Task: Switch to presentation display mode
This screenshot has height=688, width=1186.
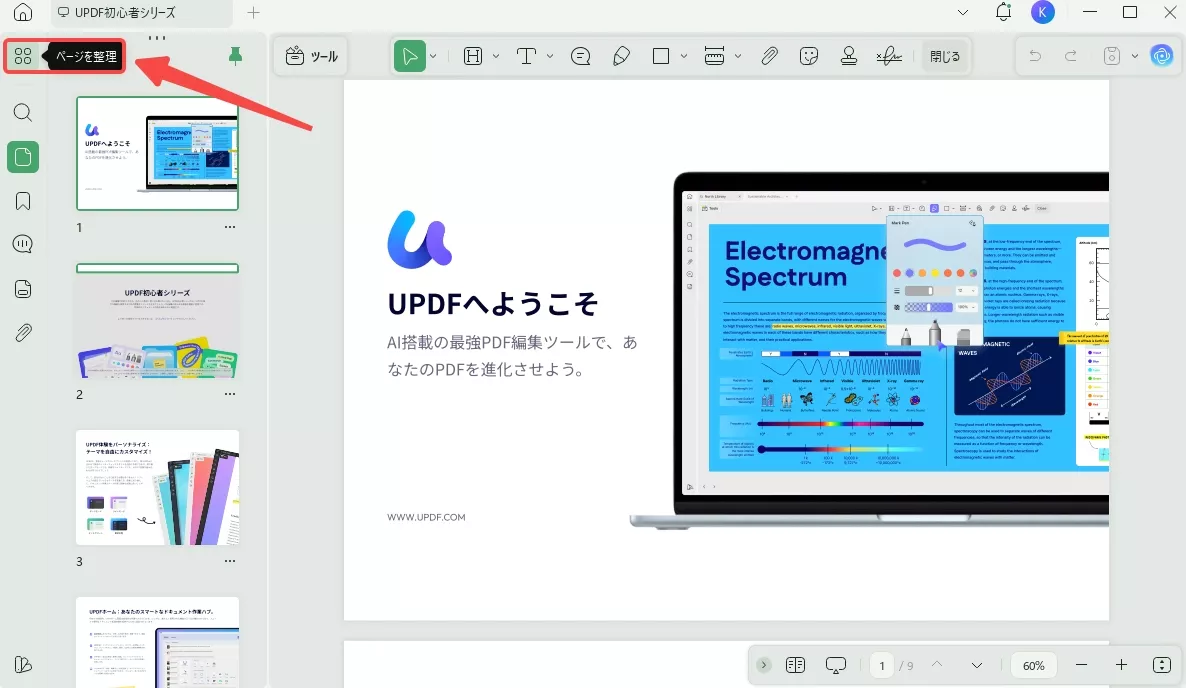Action: 836,665
